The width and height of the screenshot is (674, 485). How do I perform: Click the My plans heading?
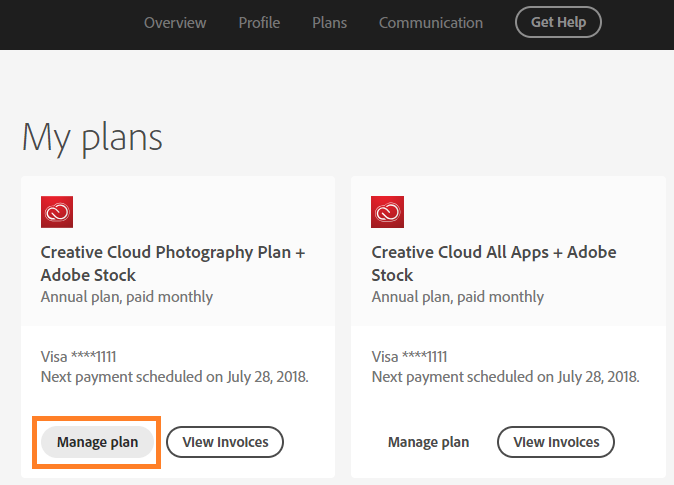(92, 136)
